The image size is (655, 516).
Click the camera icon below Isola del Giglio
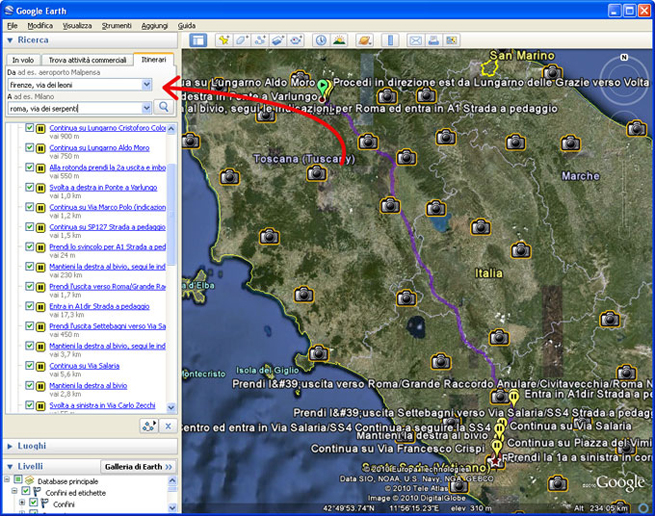tap(318, 353)
